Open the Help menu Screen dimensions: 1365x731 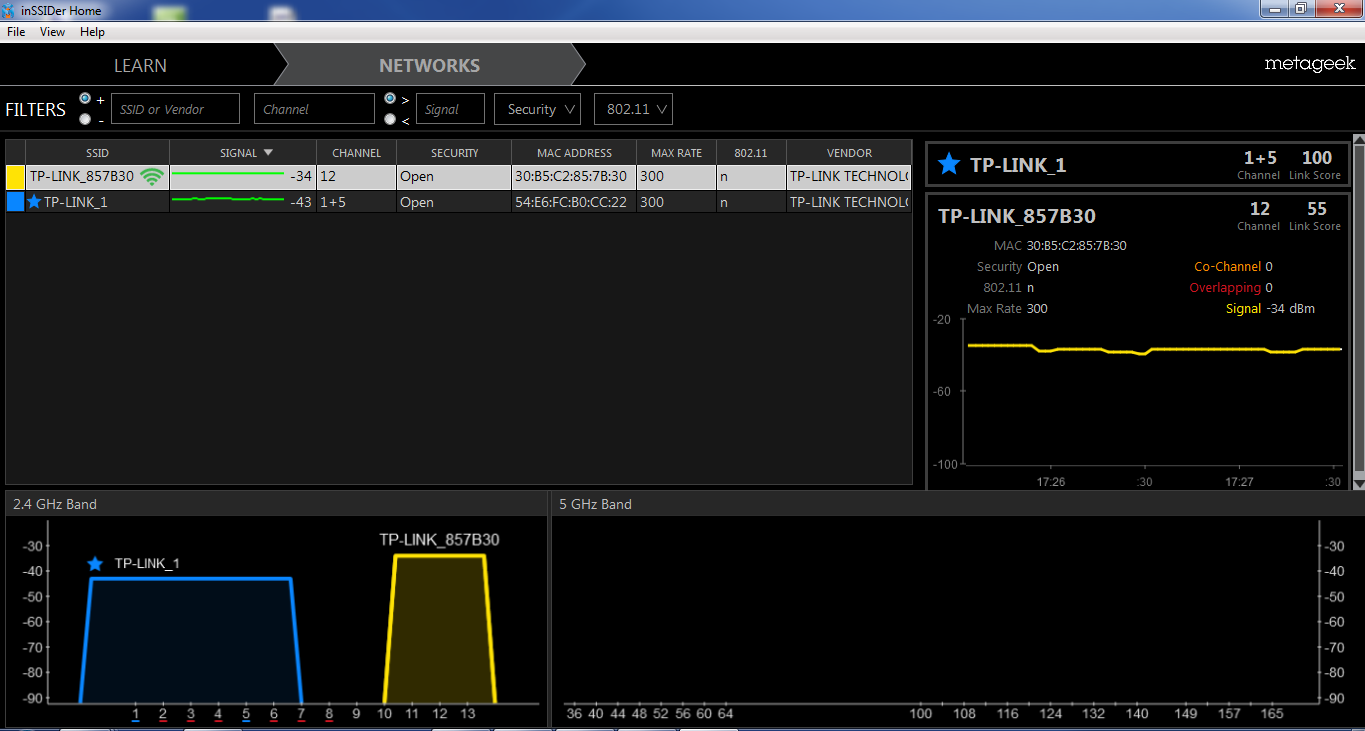coord(92,32)
